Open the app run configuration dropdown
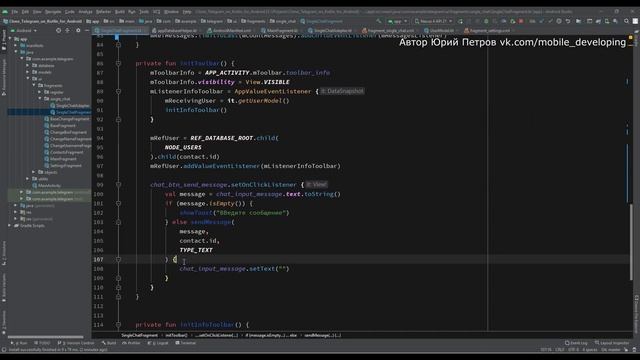Screen dimensions: 640x360 coord(398,21)
